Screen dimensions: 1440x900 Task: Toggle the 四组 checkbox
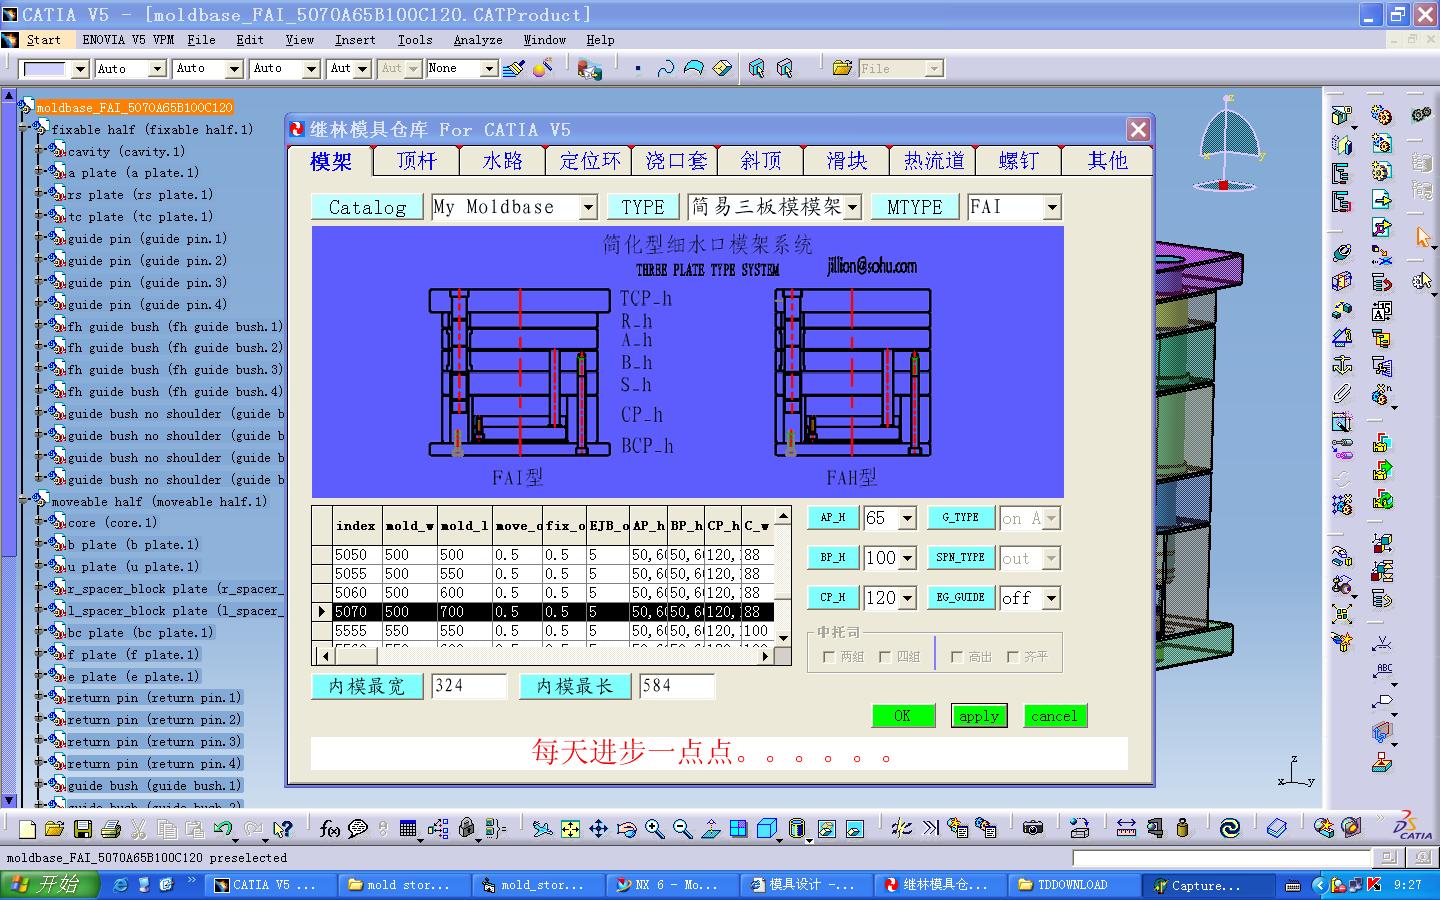tap(884, 657)
